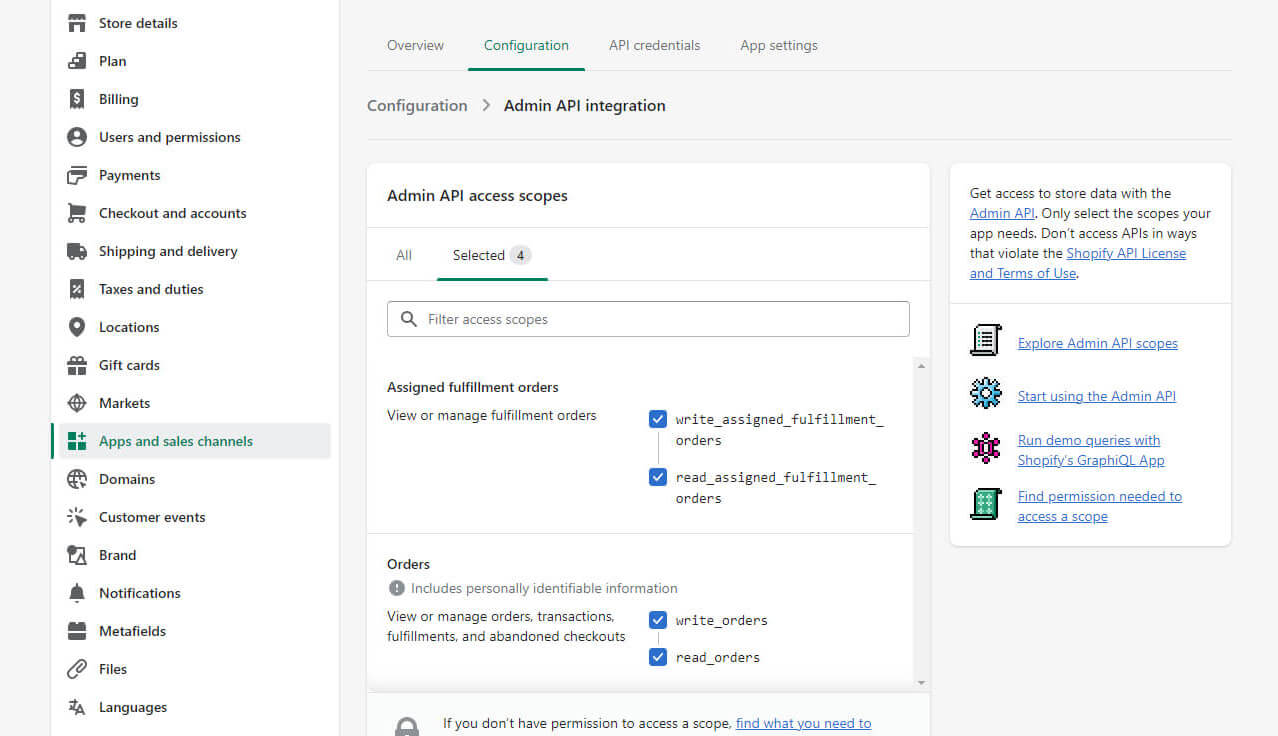
Task: Click the Billing dollar icon in sidebar
Action: [x=77, y=99]
